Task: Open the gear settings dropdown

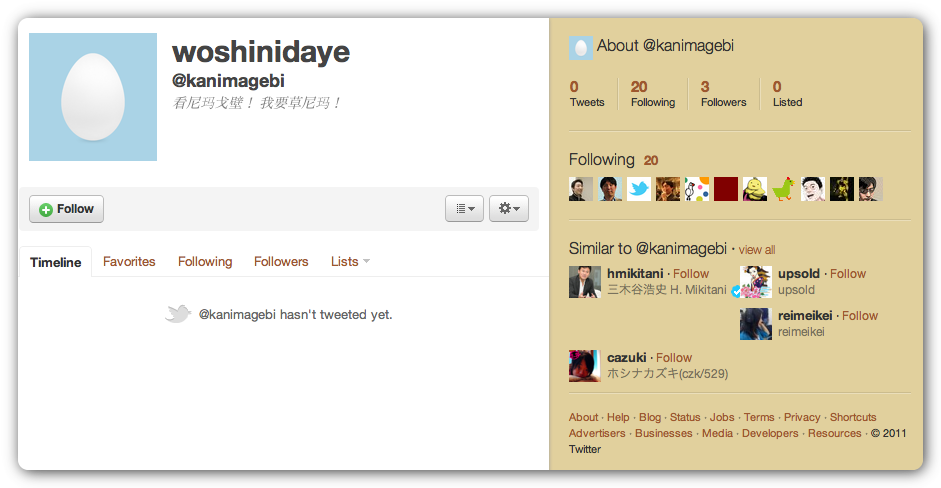Action: [508, 208]
